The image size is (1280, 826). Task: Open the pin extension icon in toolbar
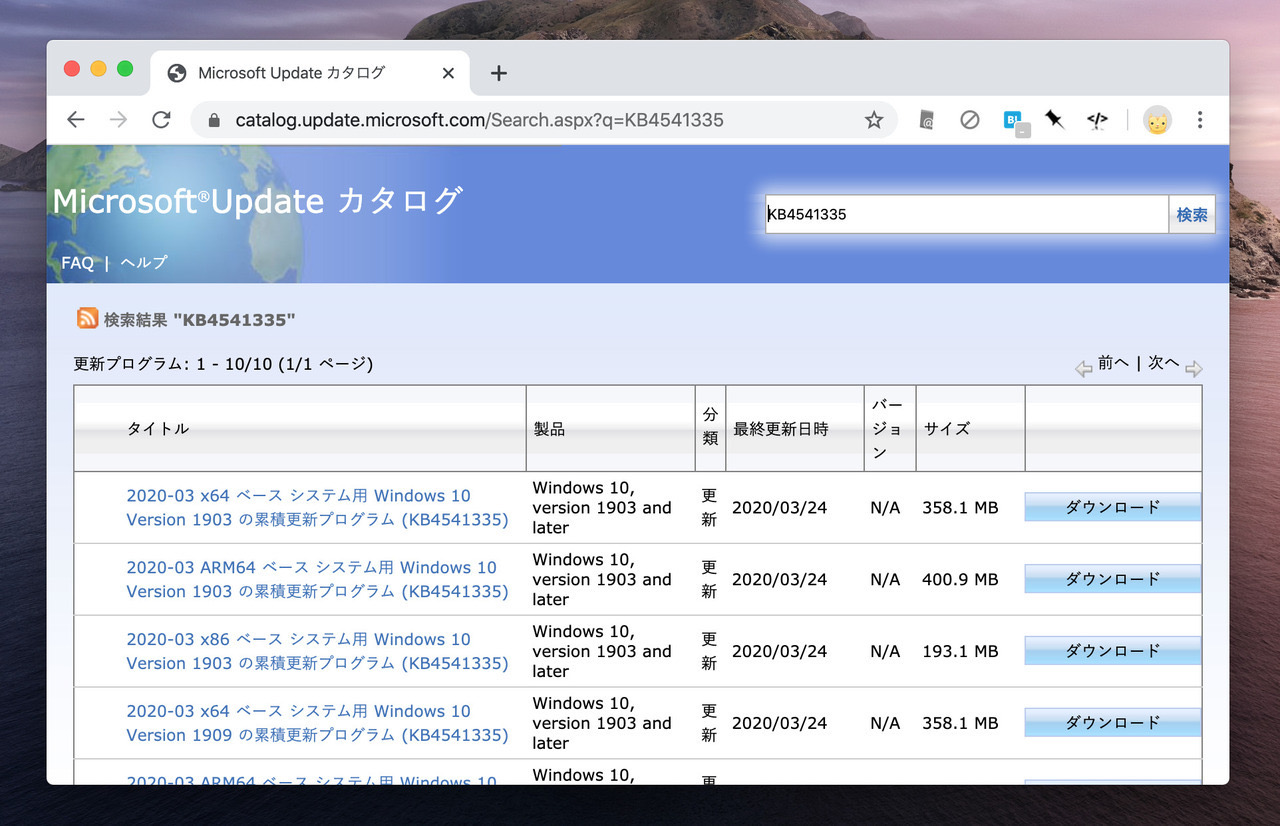pyautogui.click(x=1054, y=120)
